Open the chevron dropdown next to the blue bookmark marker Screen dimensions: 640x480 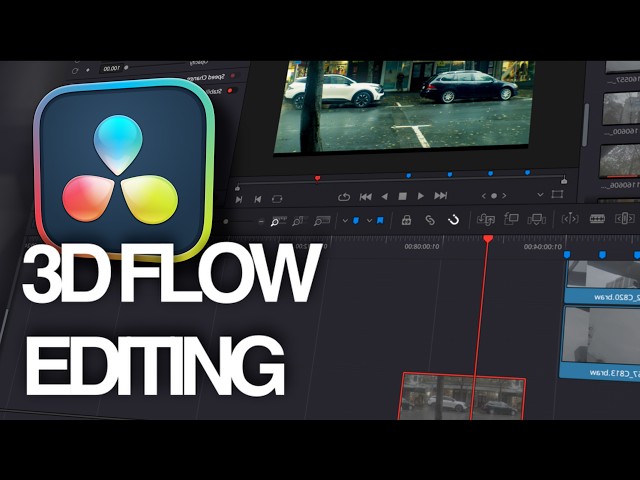coord(369,221)
